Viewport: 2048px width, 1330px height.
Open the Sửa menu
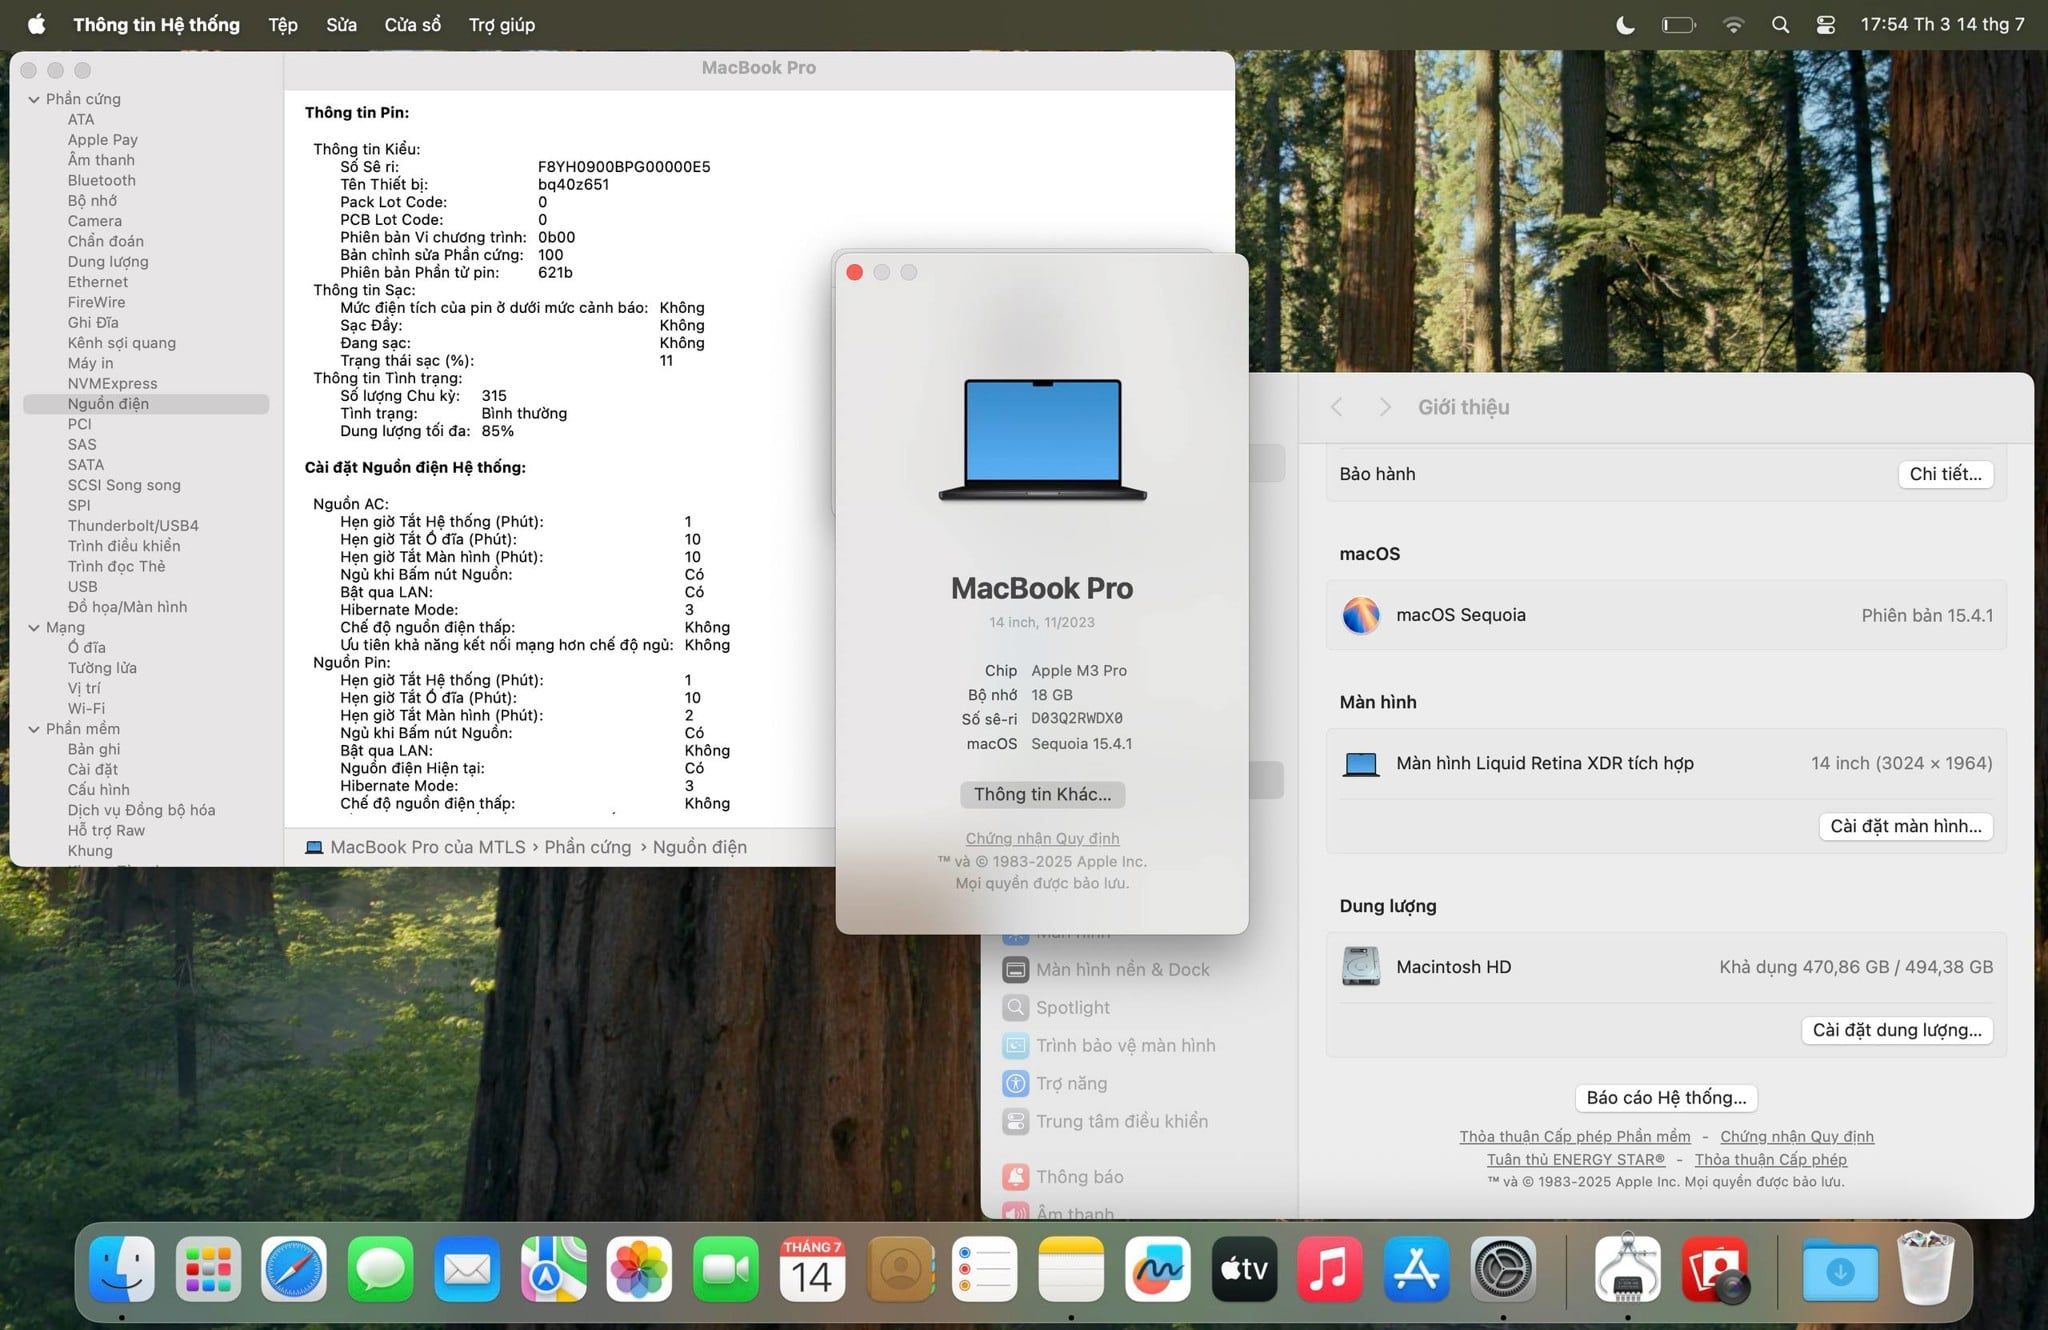[x=341, y=25]
